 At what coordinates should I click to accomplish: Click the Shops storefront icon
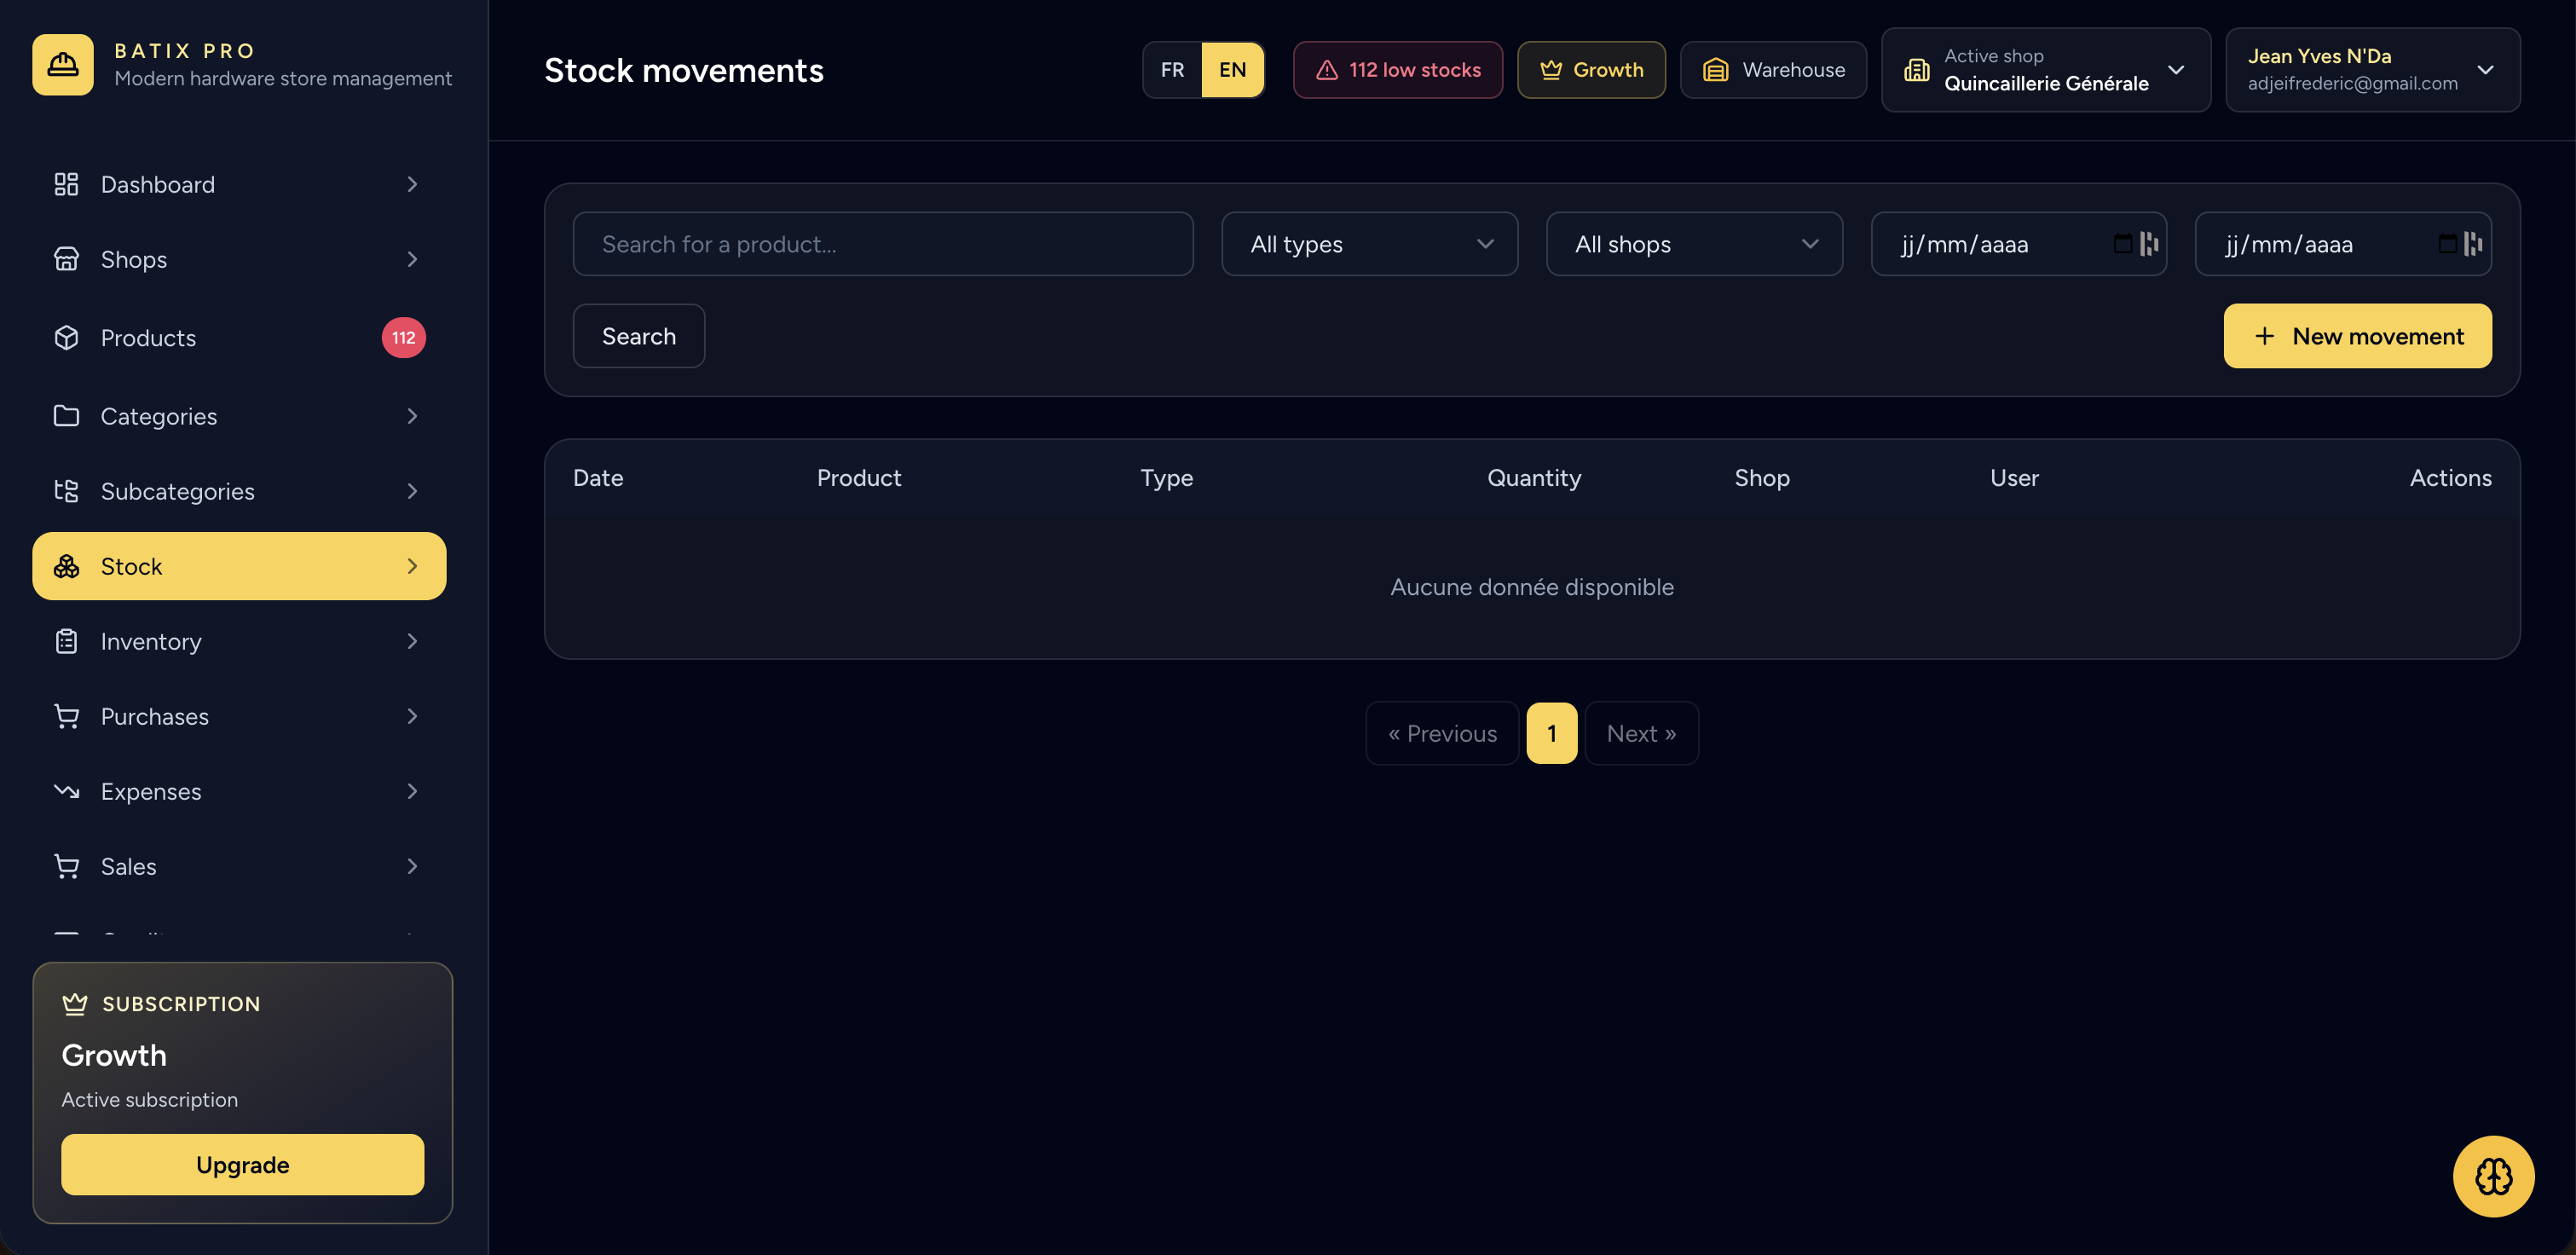pyautogui.click(x=66, y=259)
